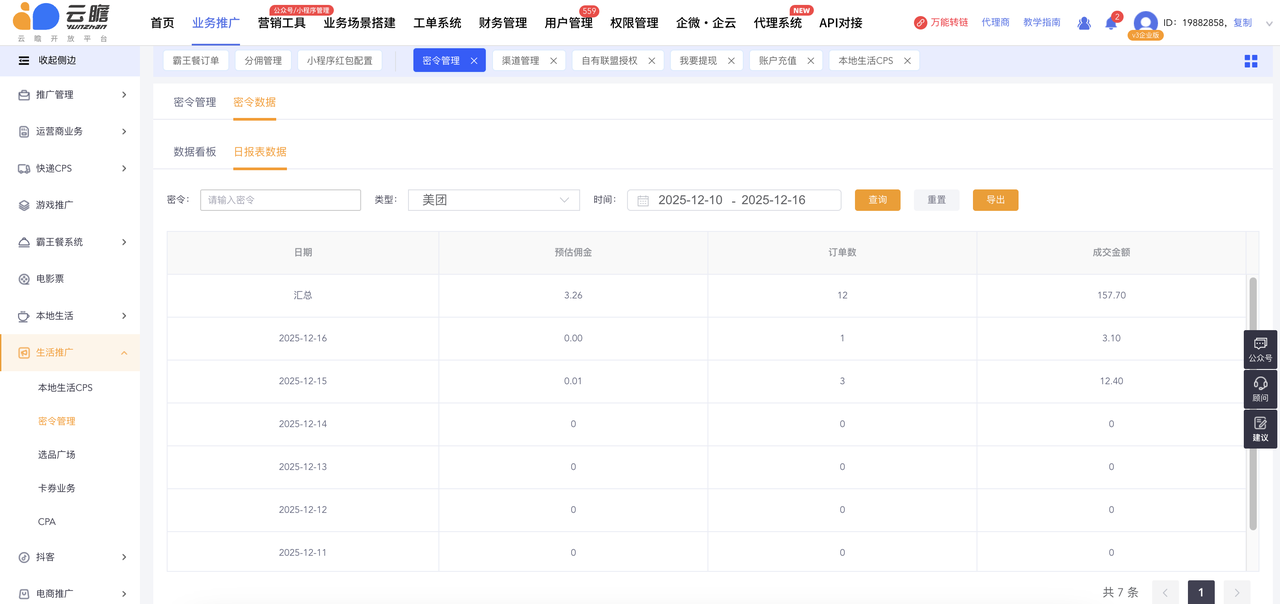
Task: Collapse sidebar via 收起侧边 icon
Action: click(x=24, y=61)
